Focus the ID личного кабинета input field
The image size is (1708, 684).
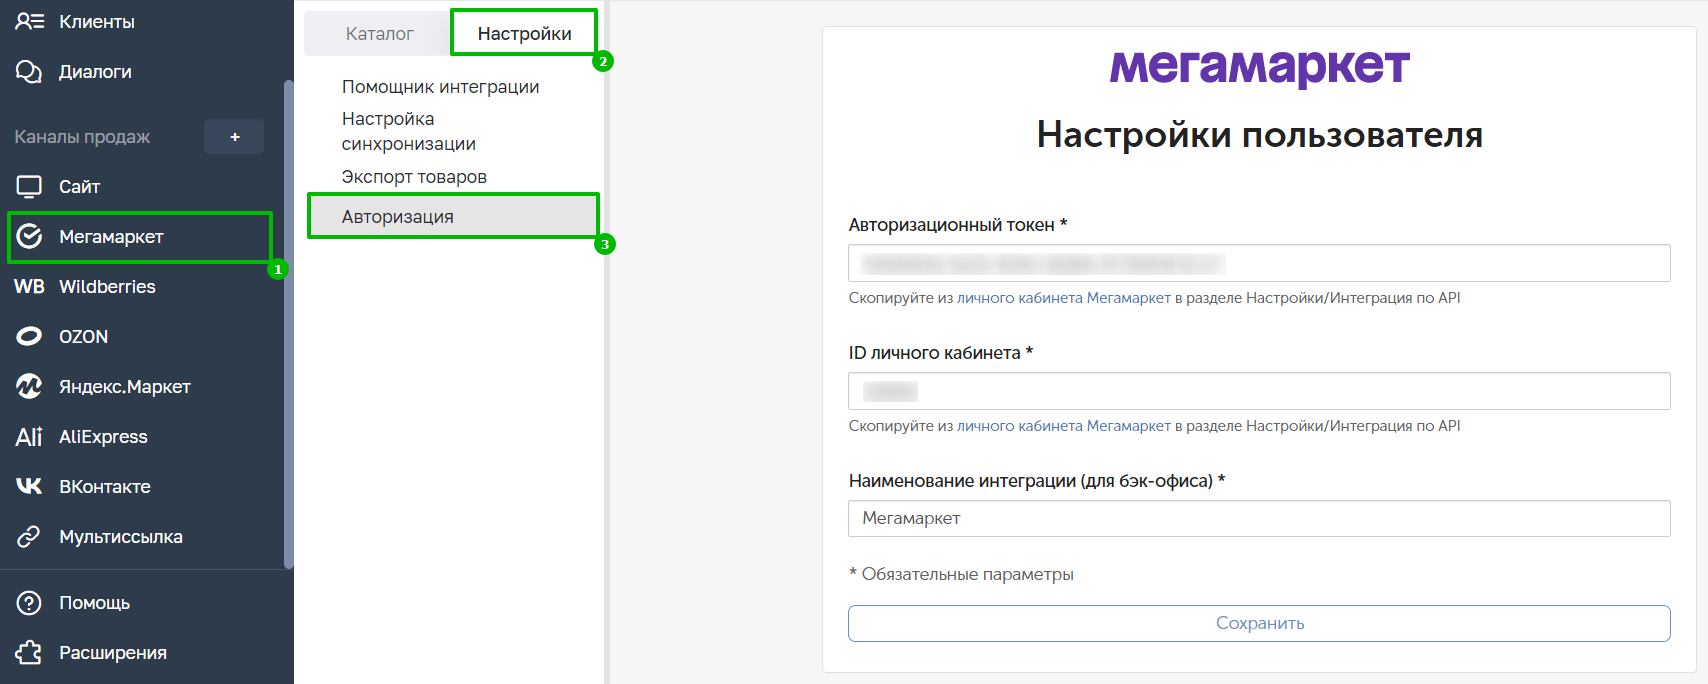1259,391
